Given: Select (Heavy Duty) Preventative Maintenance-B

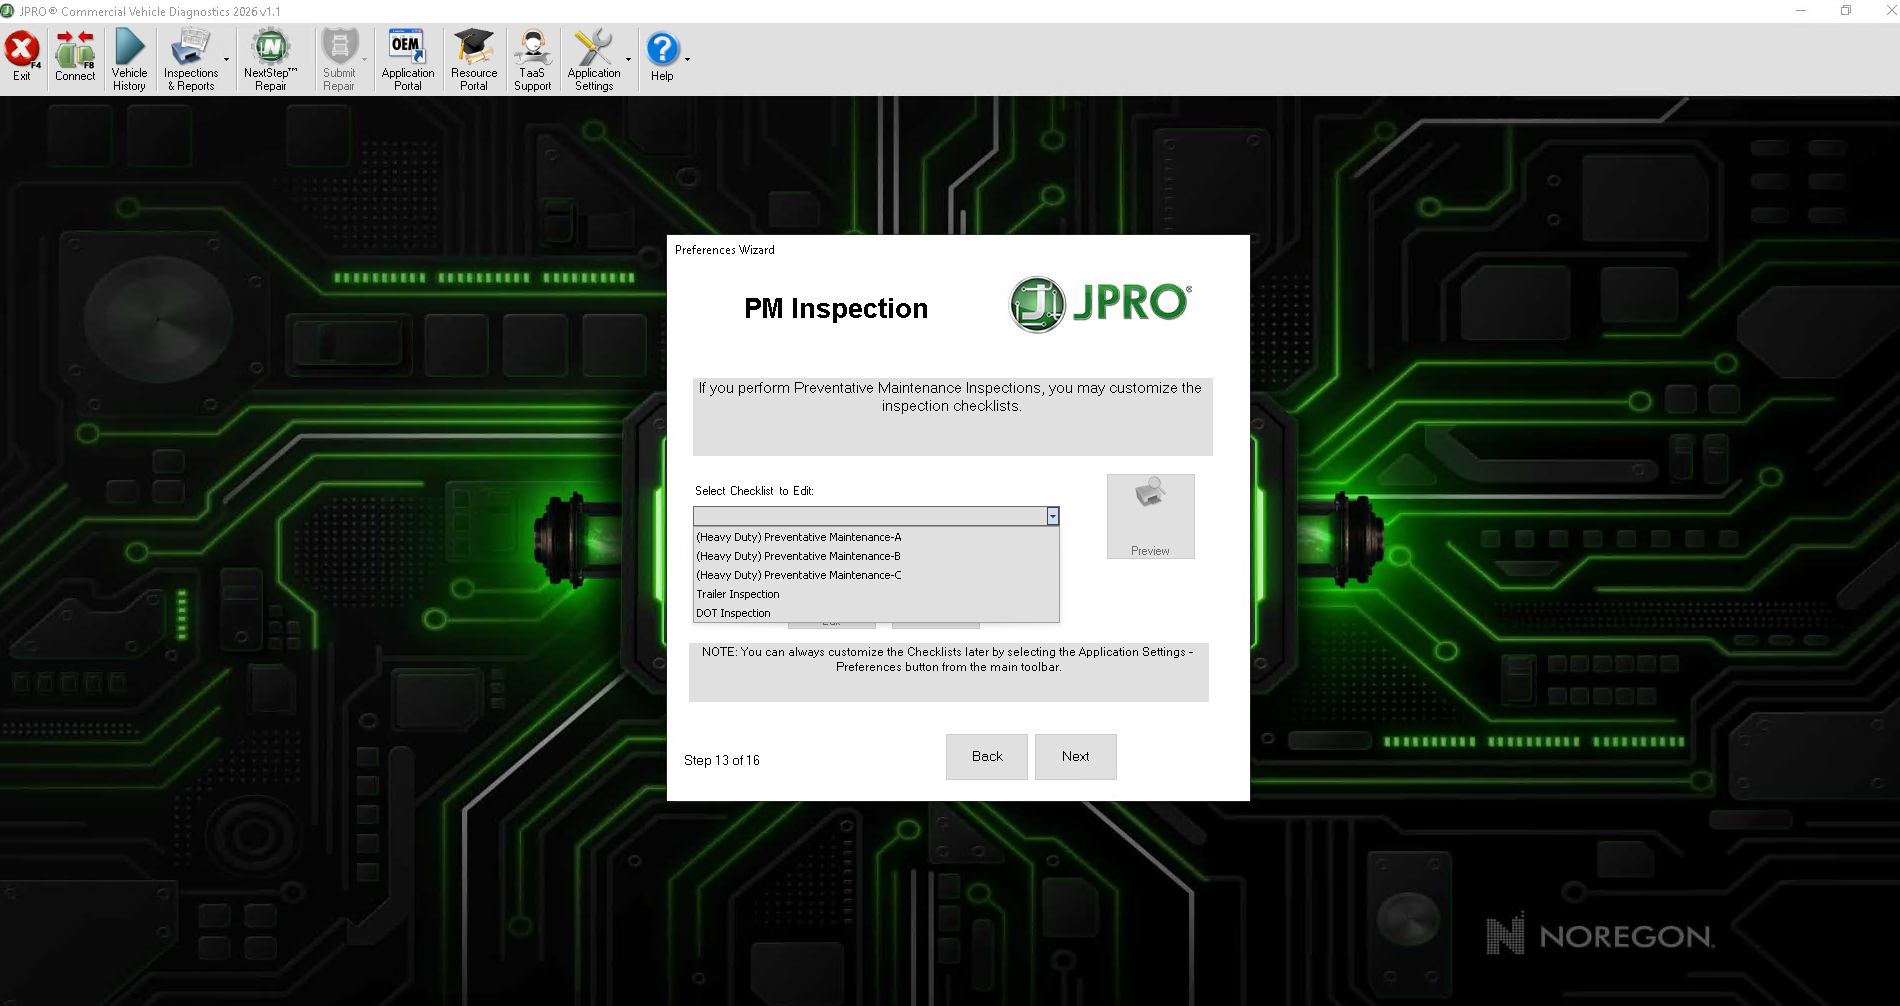Looking at the screenshot, I should click(x=876, y=556).
